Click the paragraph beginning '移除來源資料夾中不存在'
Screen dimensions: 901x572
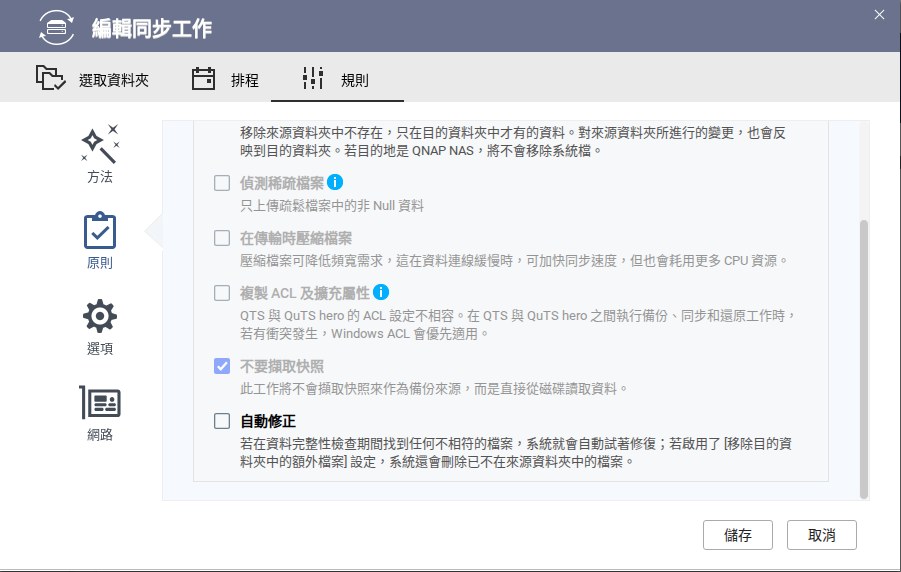click(513, 141)
